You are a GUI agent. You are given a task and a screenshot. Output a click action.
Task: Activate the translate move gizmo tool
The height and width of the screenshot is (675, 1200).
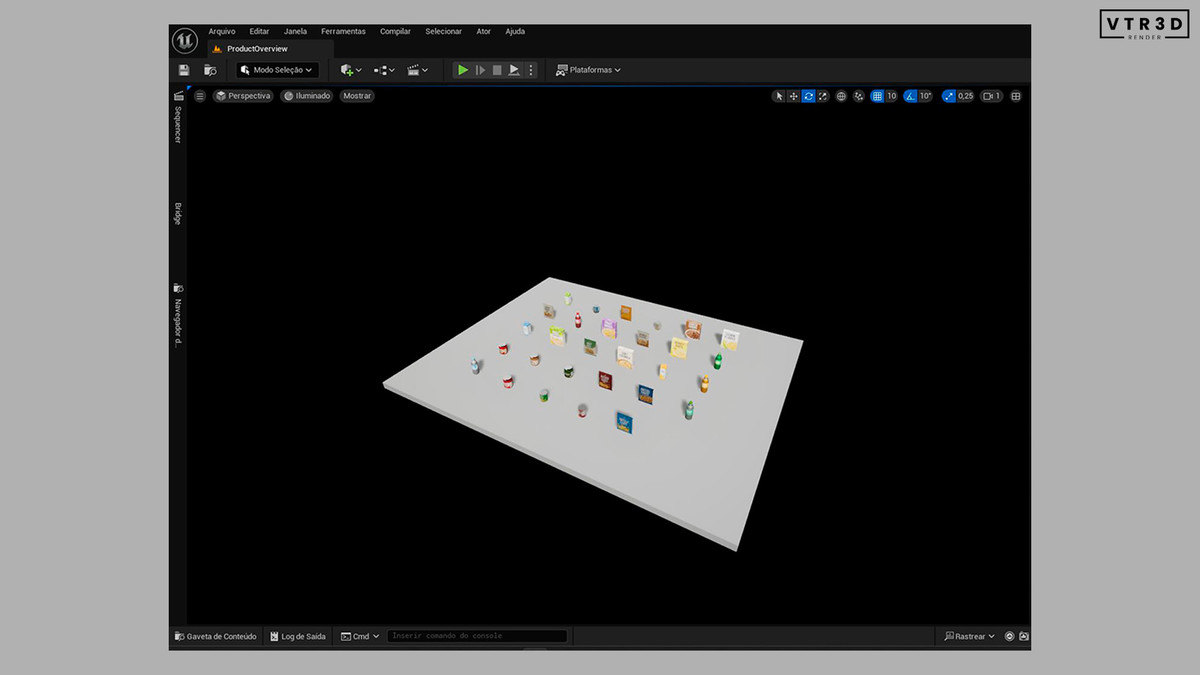(793, 96)
